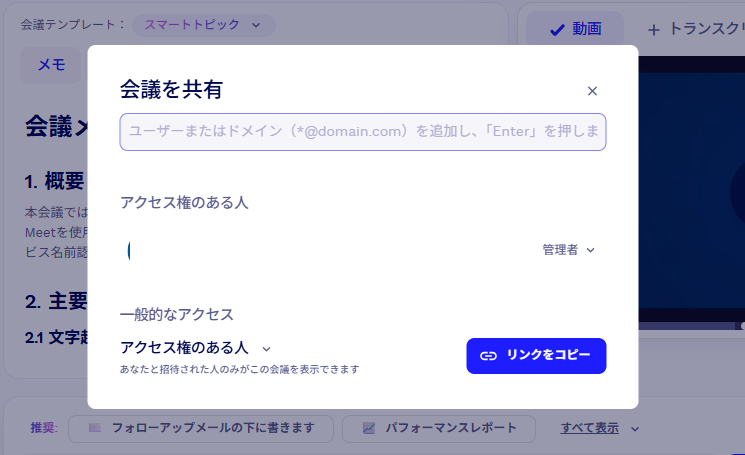Open the 管理者 role dropdown

(568, 250)
